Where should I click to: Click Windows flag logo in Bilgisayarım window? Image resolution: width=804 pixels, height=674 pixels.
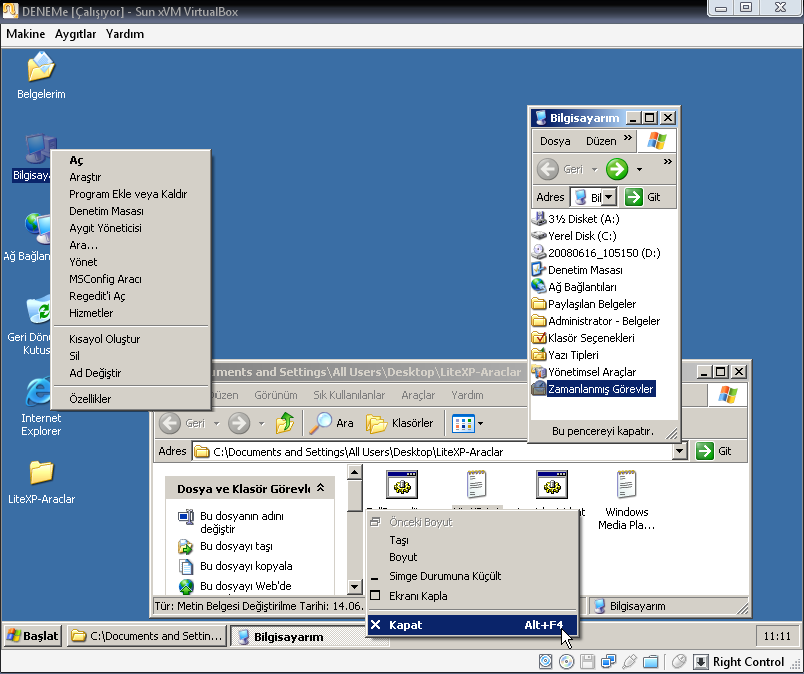(656, 141)
